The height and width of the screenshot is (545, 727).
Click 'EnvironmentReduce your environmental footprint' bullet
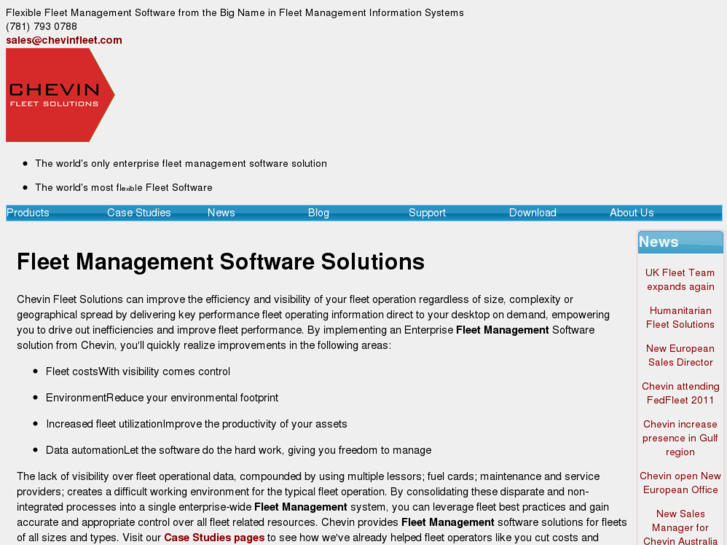[162, 398]
